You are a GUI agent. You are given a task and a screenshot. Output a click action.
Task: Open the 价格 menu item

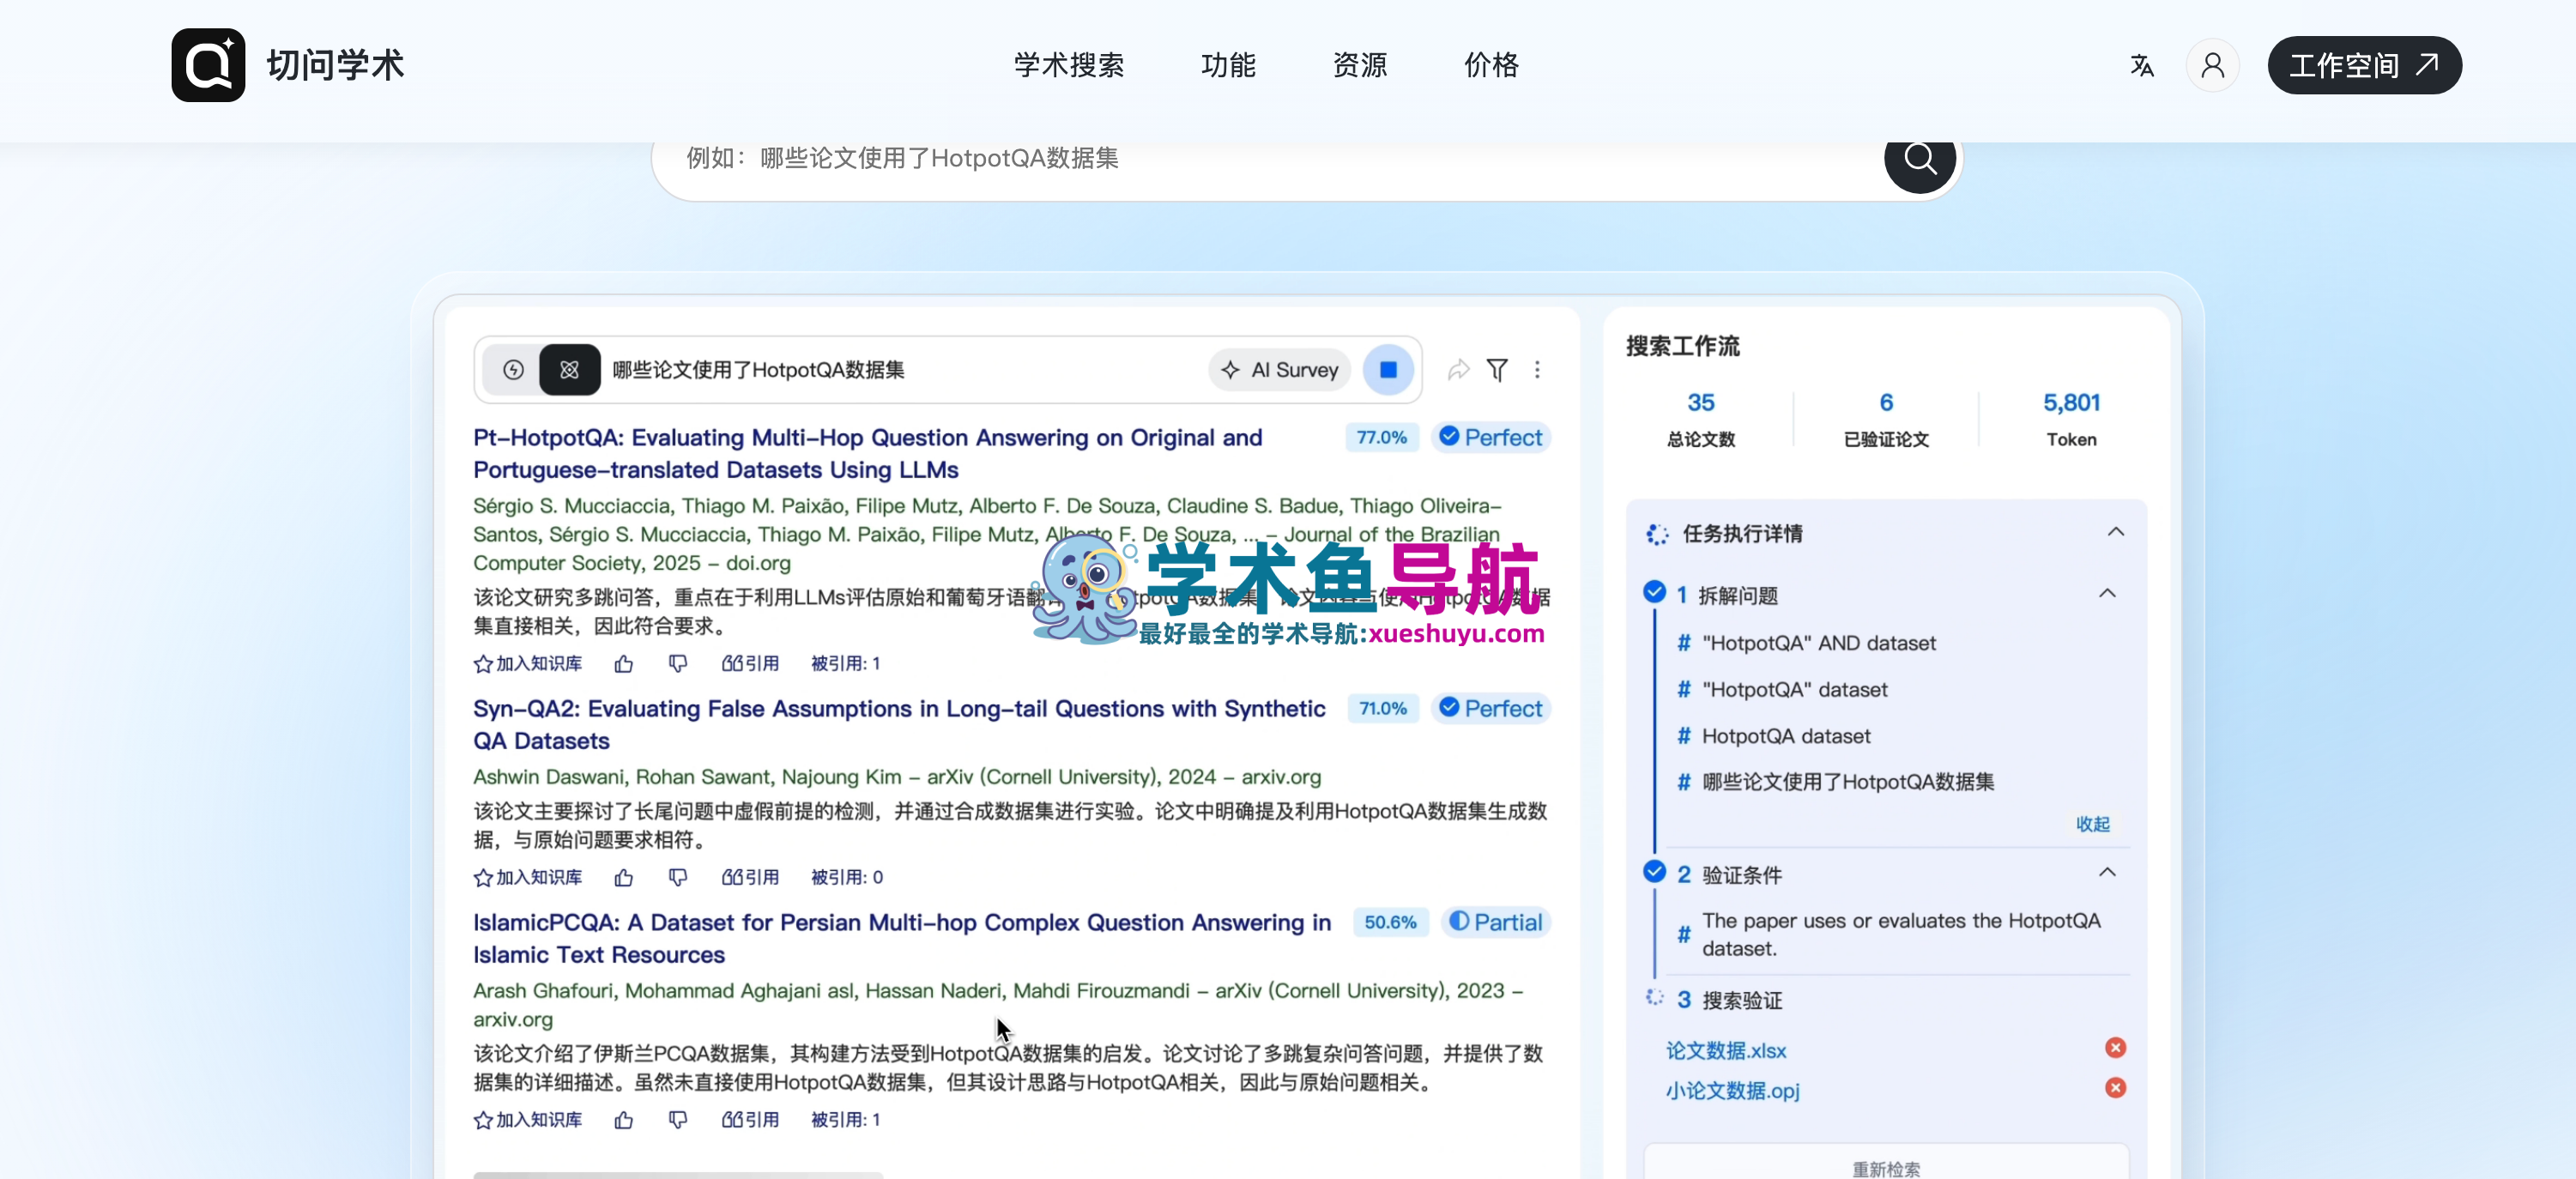pos(1491,66)
